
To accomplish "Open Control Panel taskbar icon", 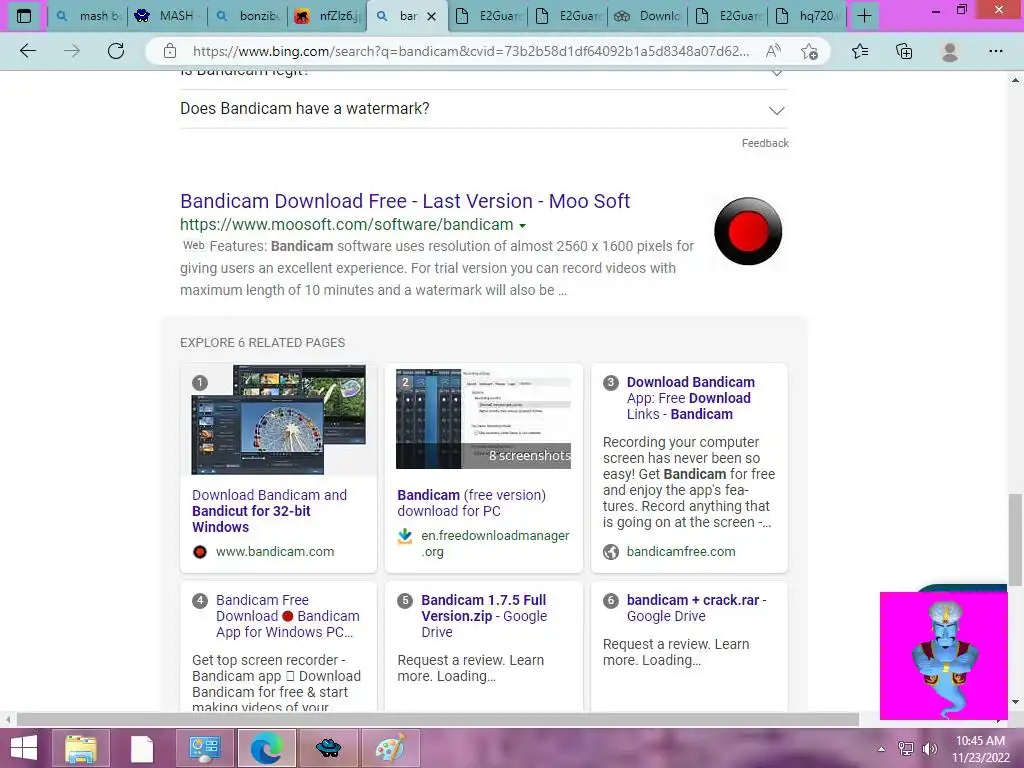I will [x=204, y=748].
